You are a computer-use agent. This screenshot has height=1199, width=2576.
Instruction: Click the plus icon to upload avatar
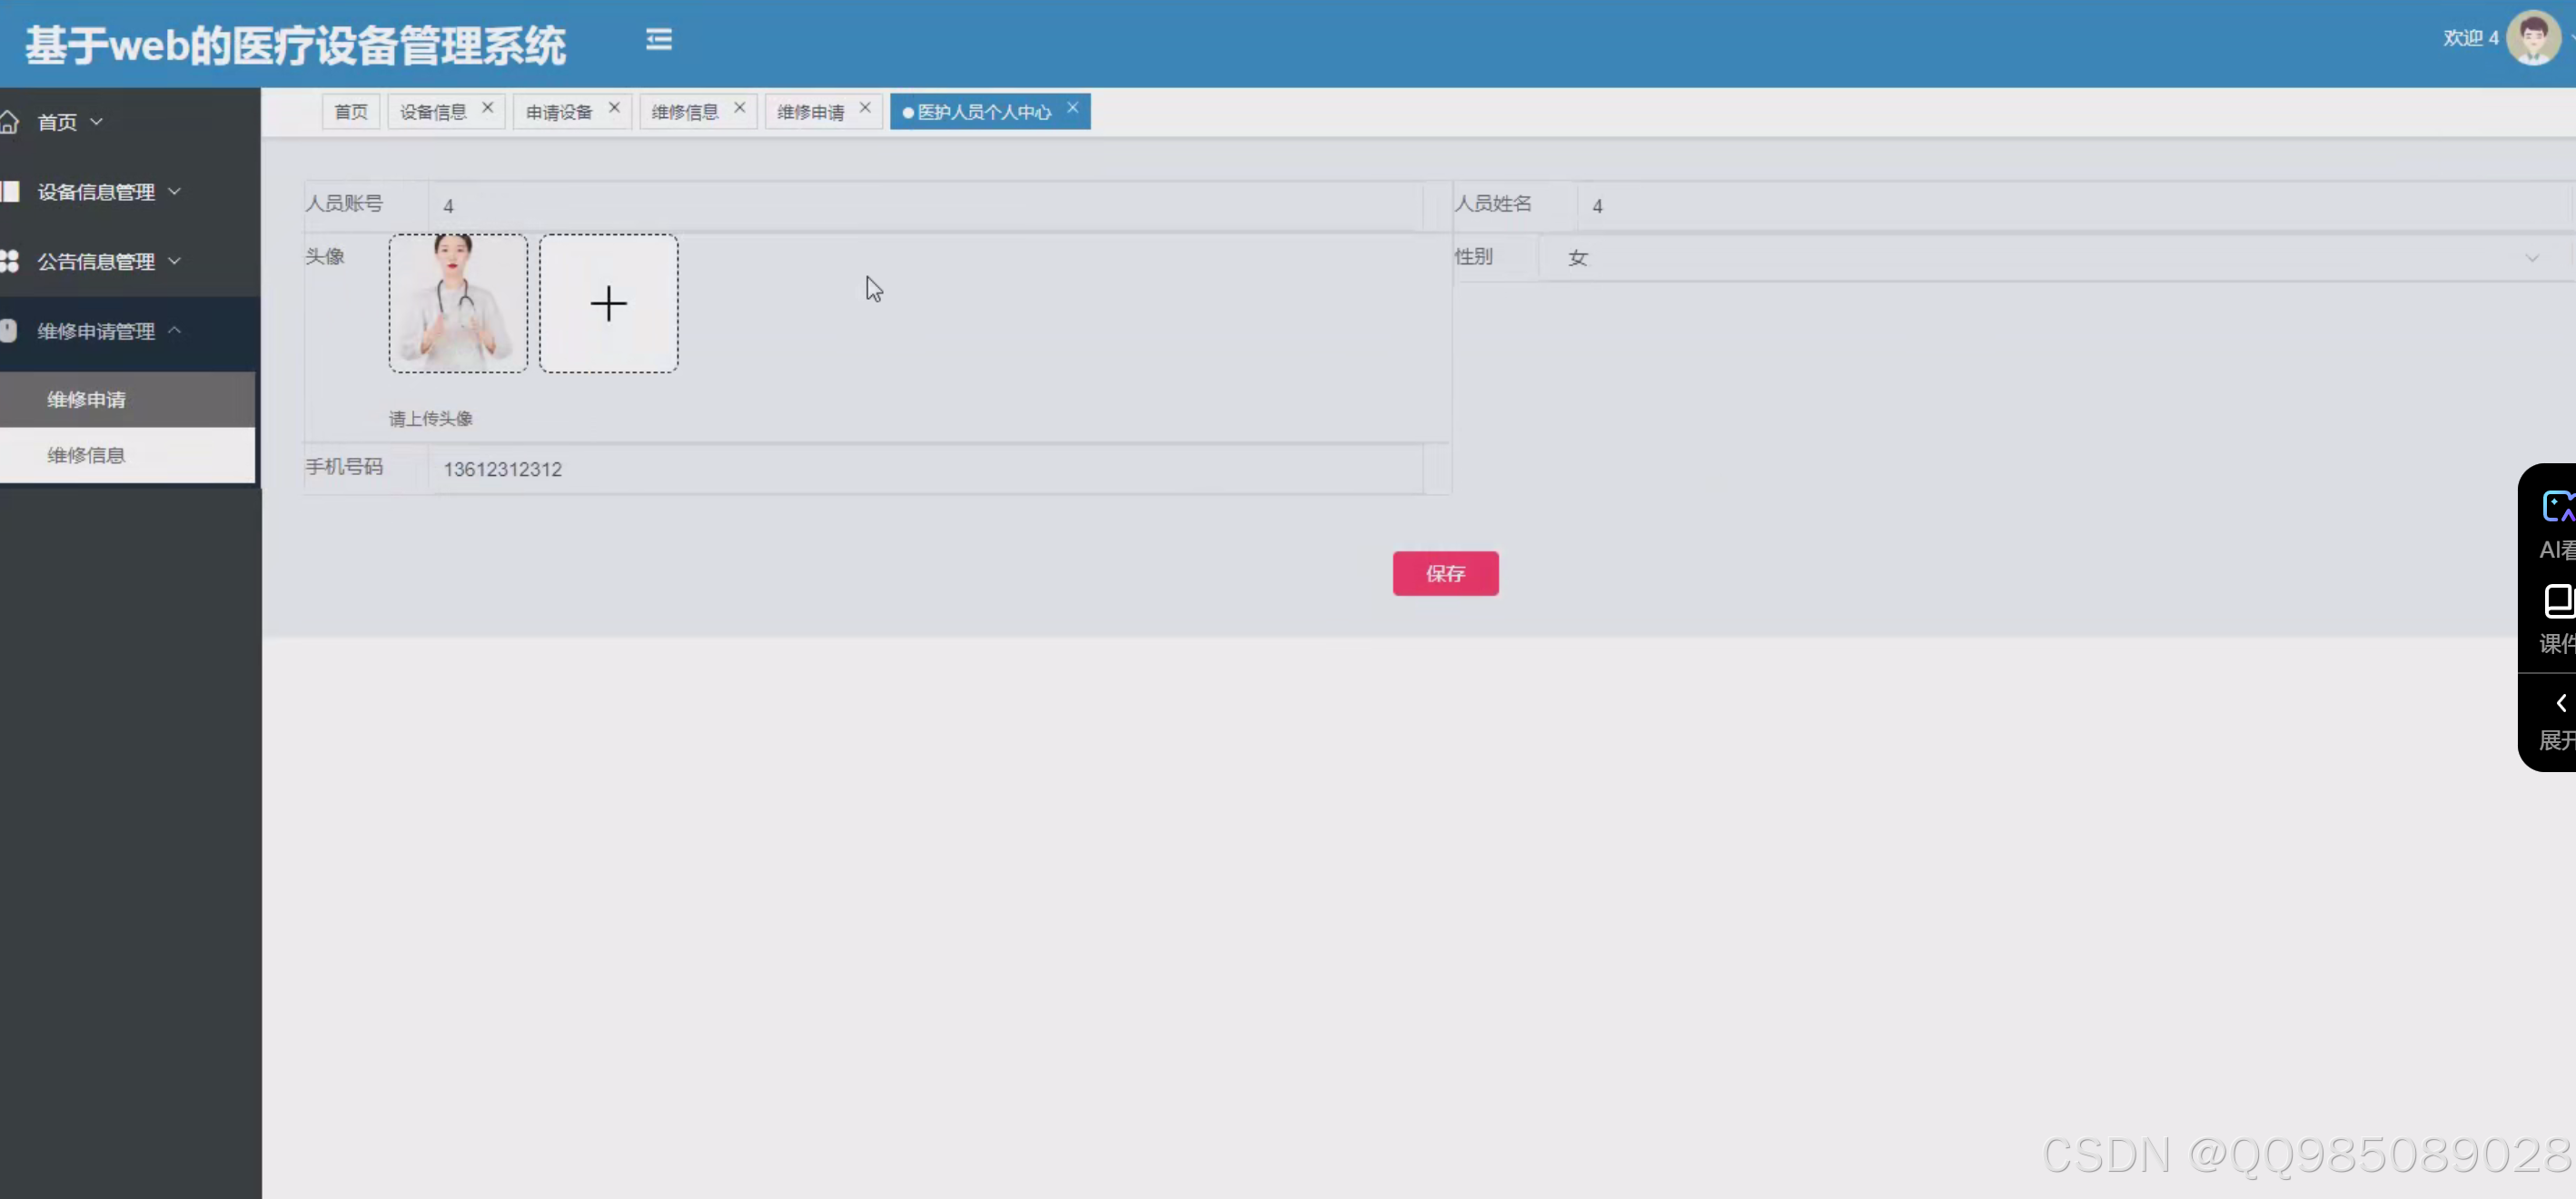pos(608,304)
